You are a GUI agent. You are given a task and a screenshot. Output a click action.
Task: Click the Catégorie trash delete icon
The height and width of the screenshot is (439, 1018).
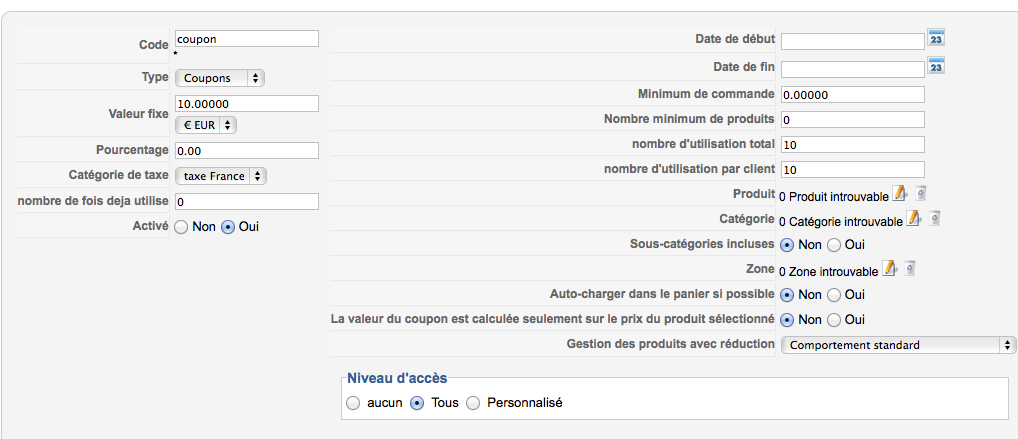(x=934, y=218)
